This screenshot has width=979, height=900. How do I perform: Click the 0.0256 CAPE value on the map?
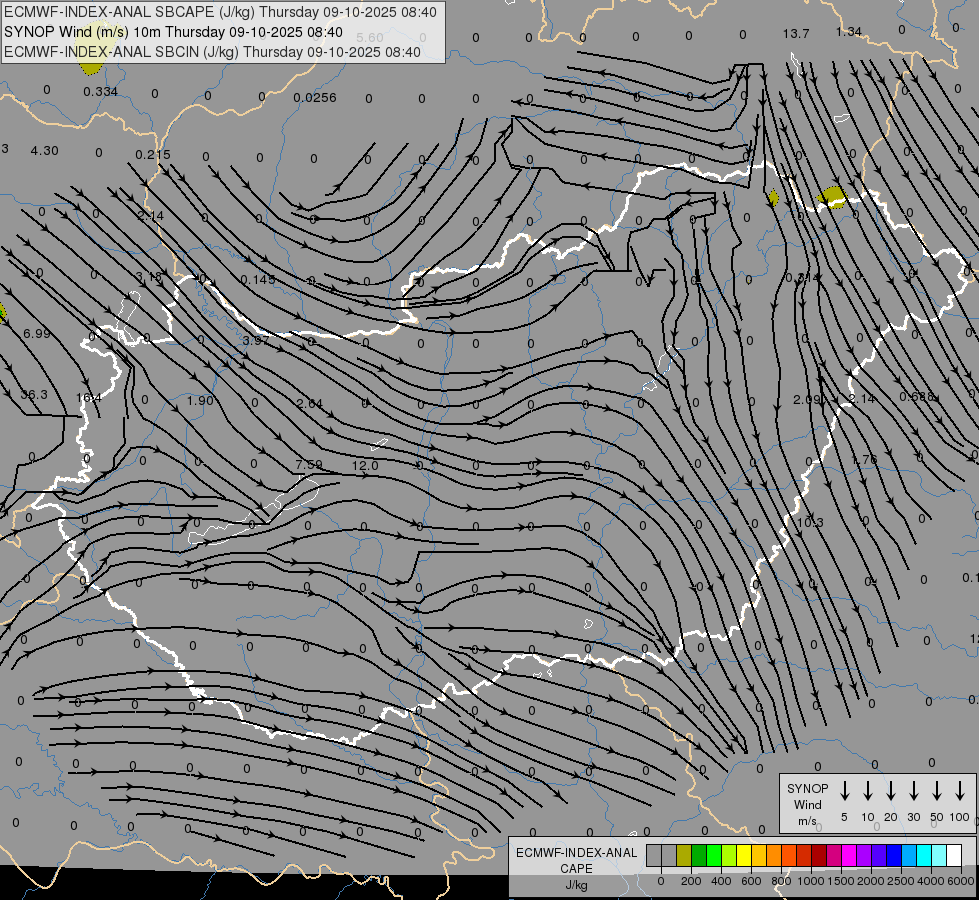(315, 97)
